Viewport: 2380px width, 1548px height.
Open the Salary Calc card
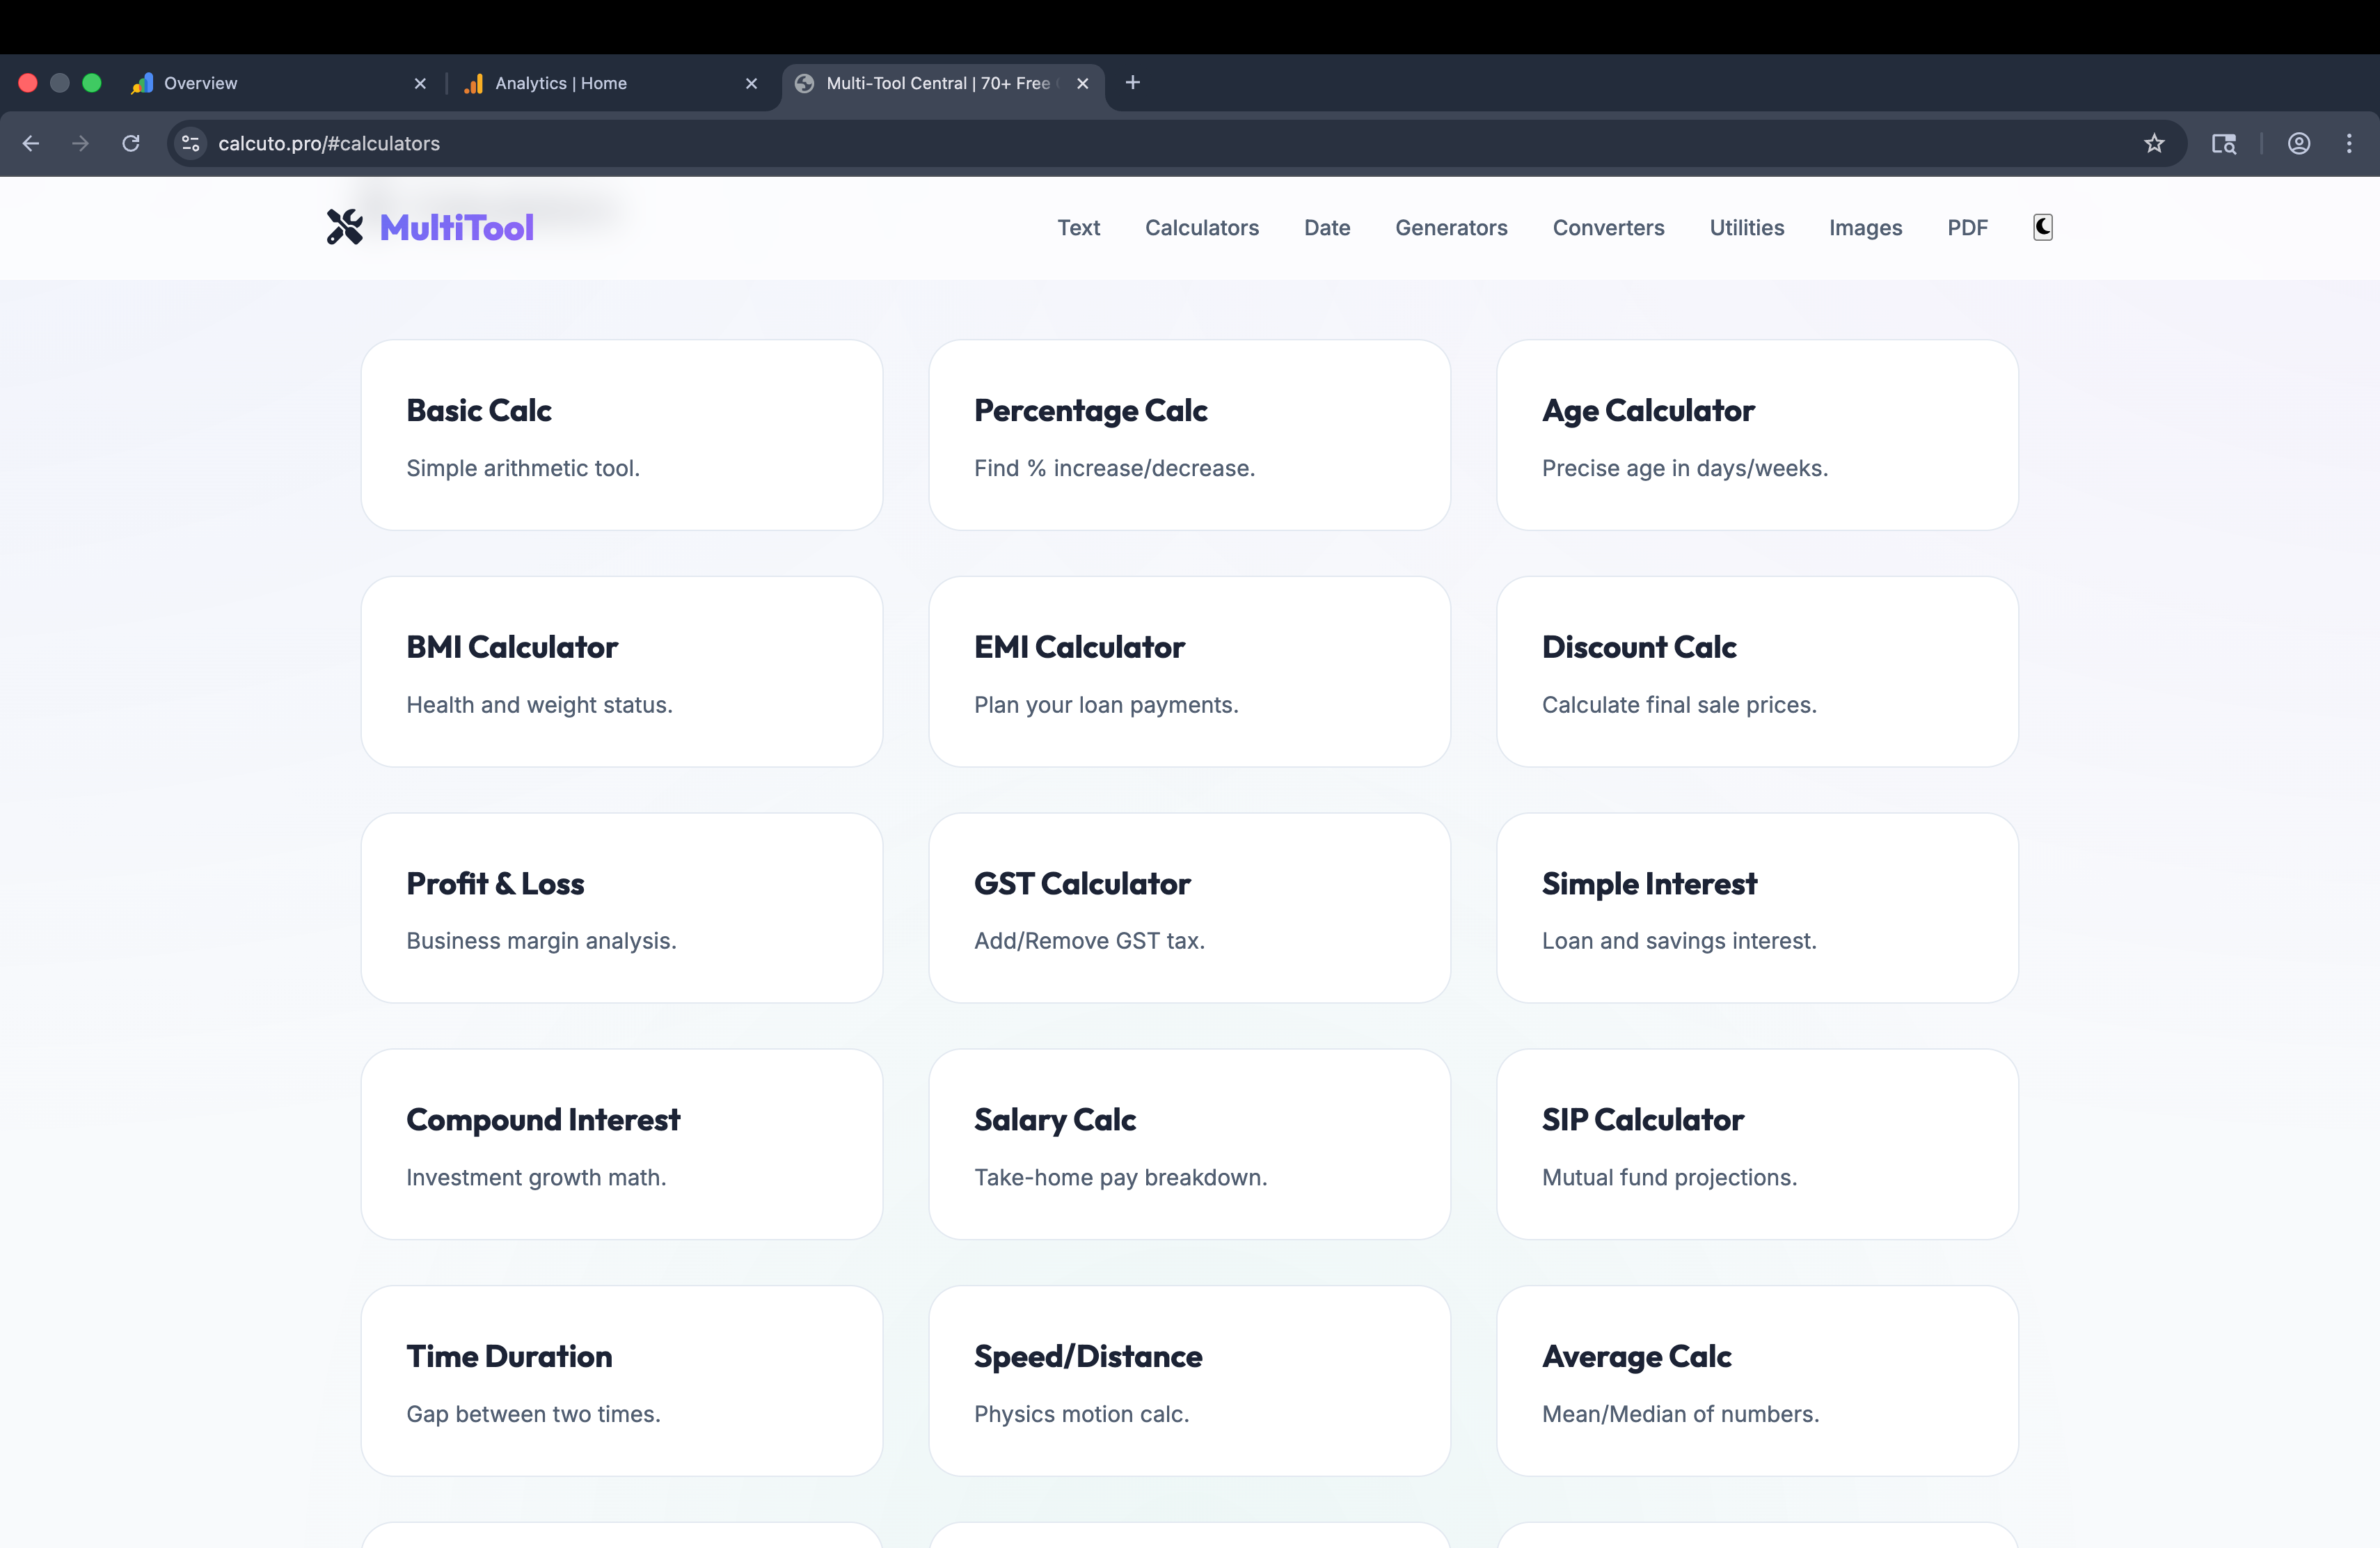pos(1190,1144)
